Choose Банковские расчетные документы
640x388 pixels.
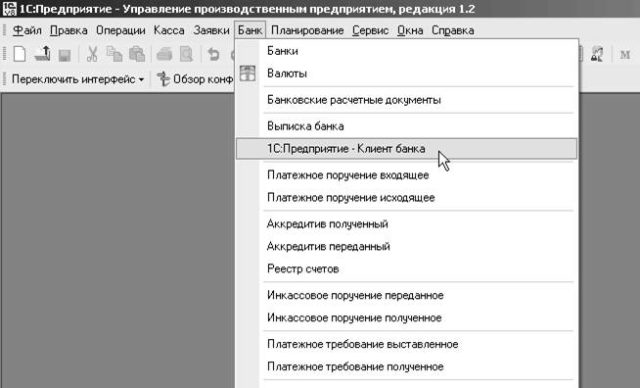point(407,100)
